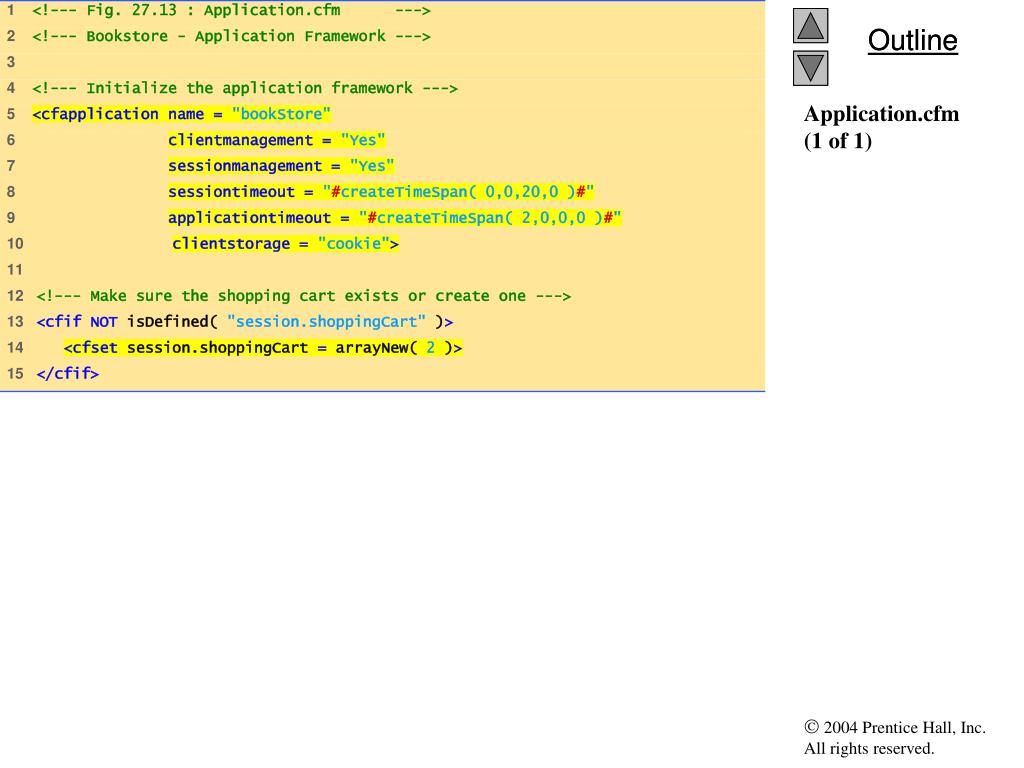
Task: Click the Fig. 27.13 comment line
Action: point(231,10)
